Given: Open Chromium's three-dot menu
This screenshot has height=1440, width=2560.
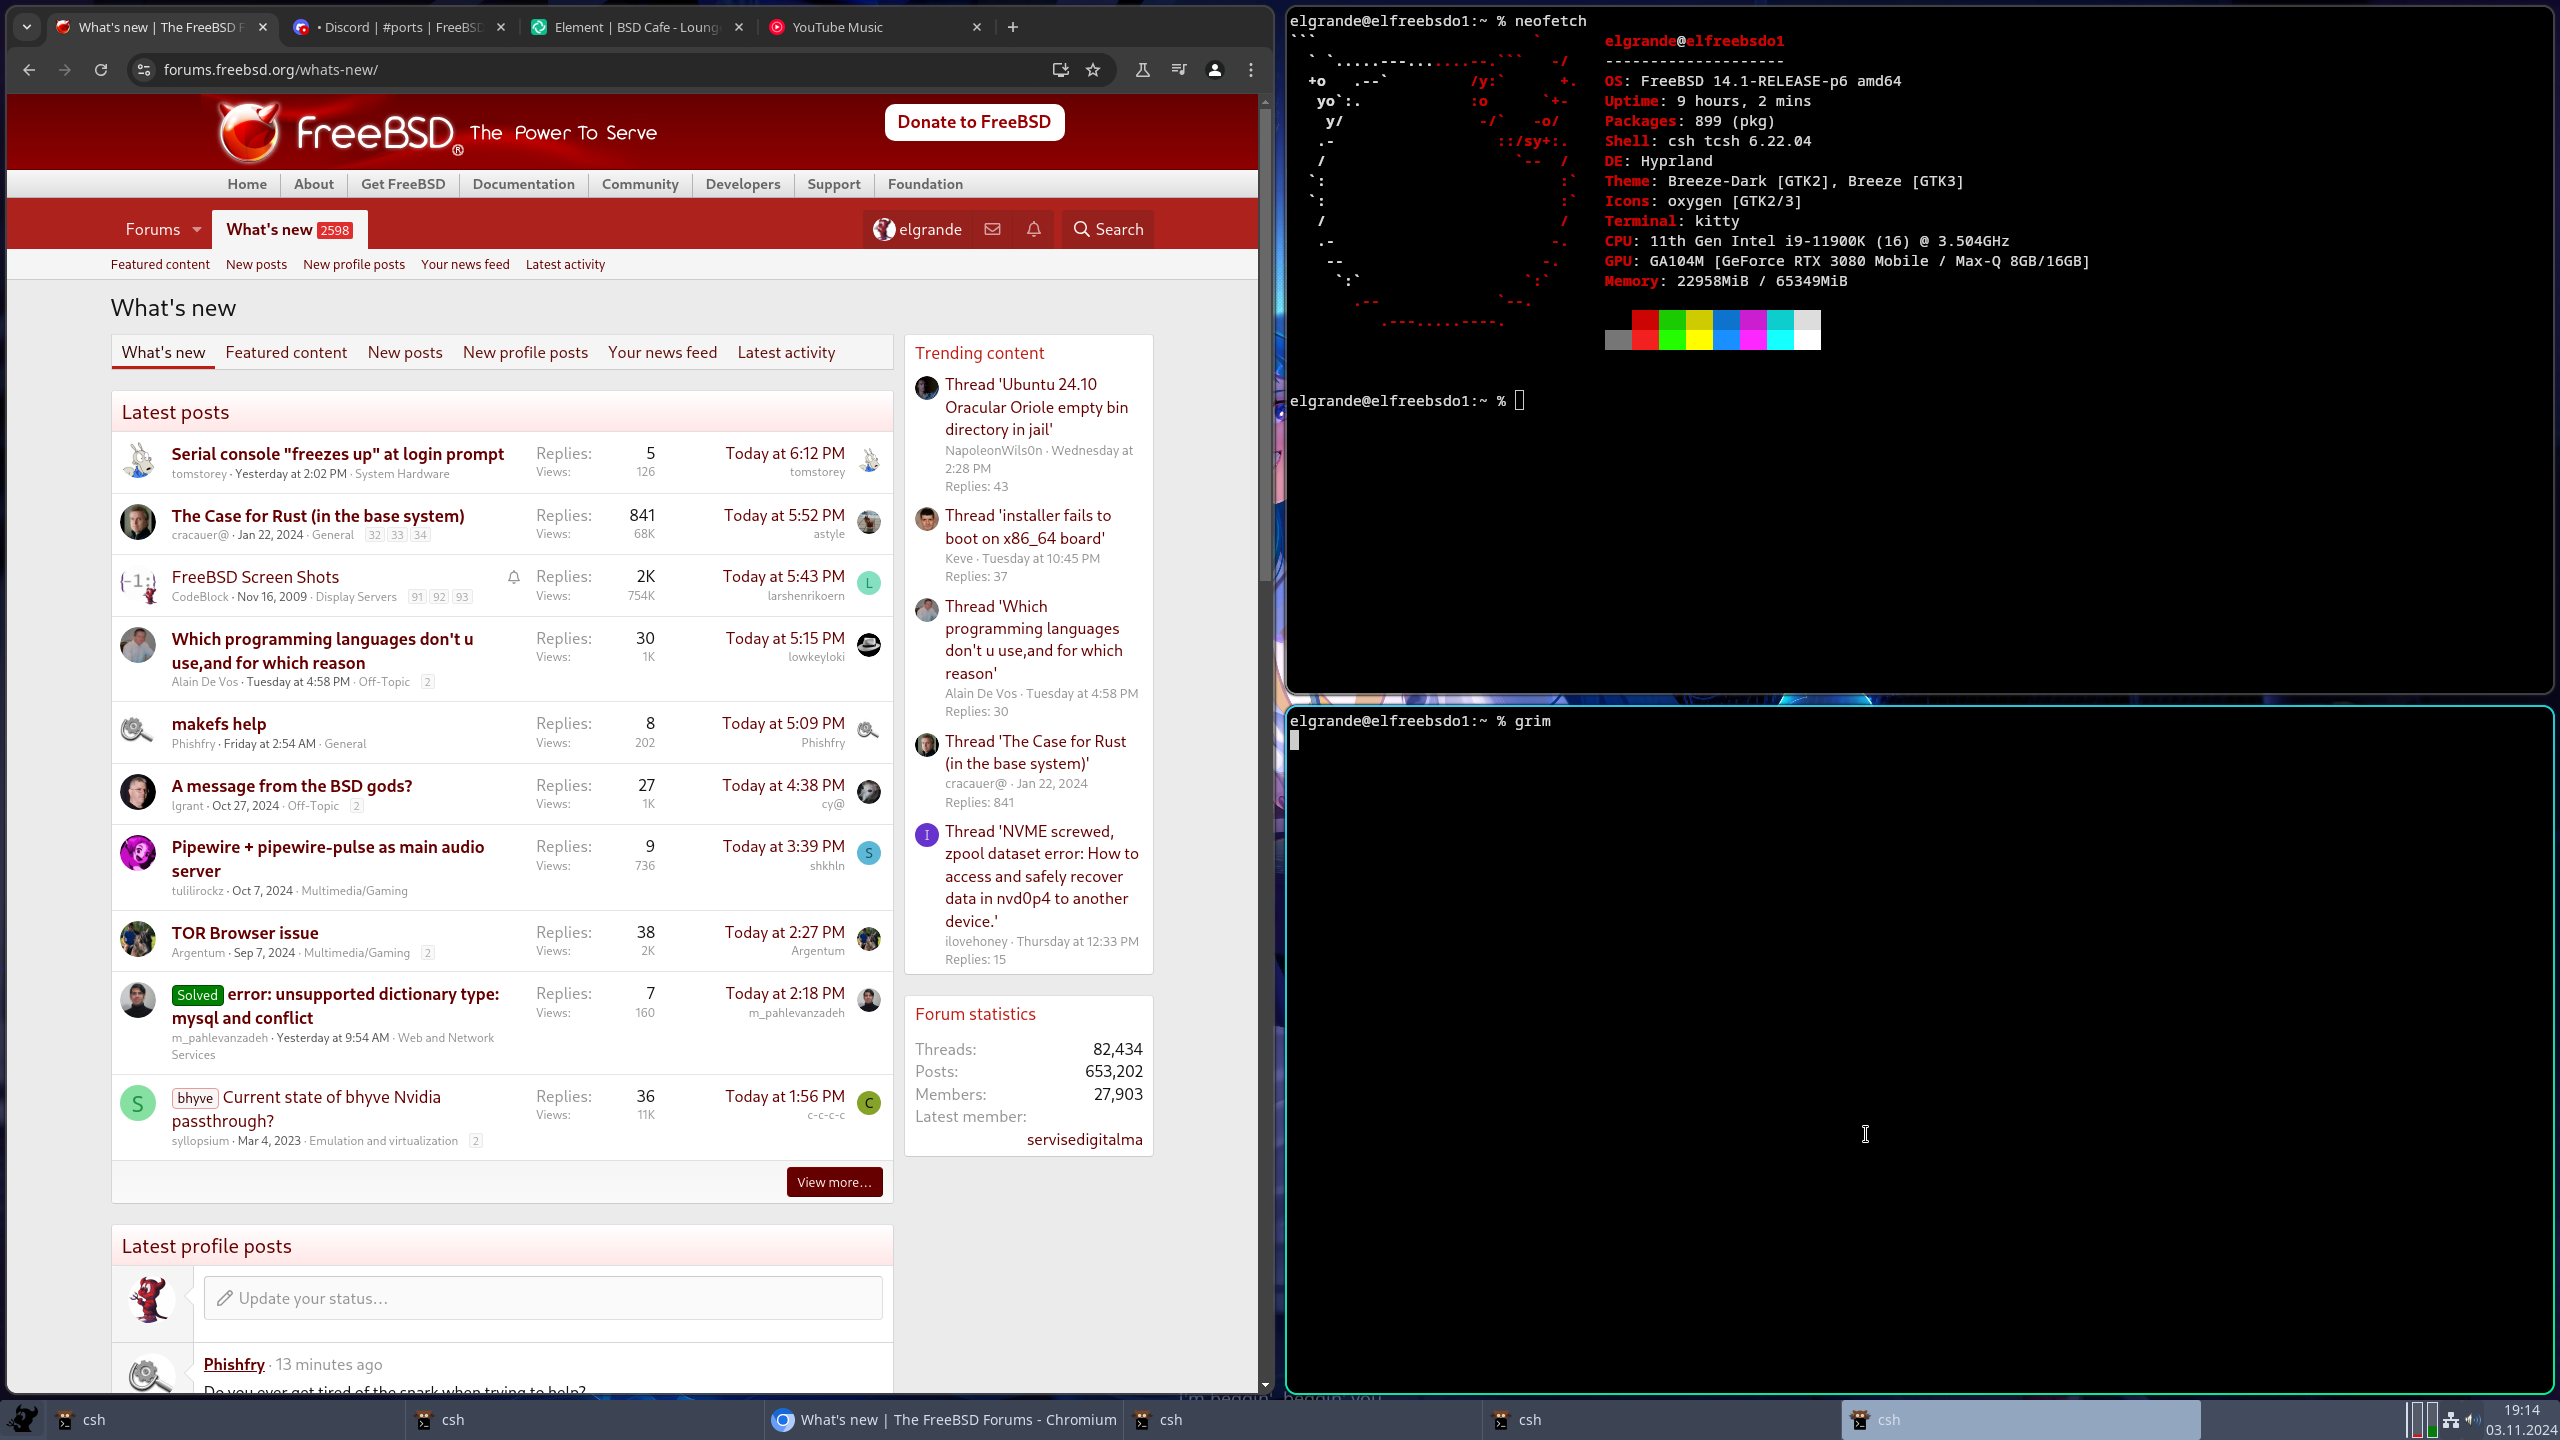Looking at the screenshot, I should [1251, 70].
